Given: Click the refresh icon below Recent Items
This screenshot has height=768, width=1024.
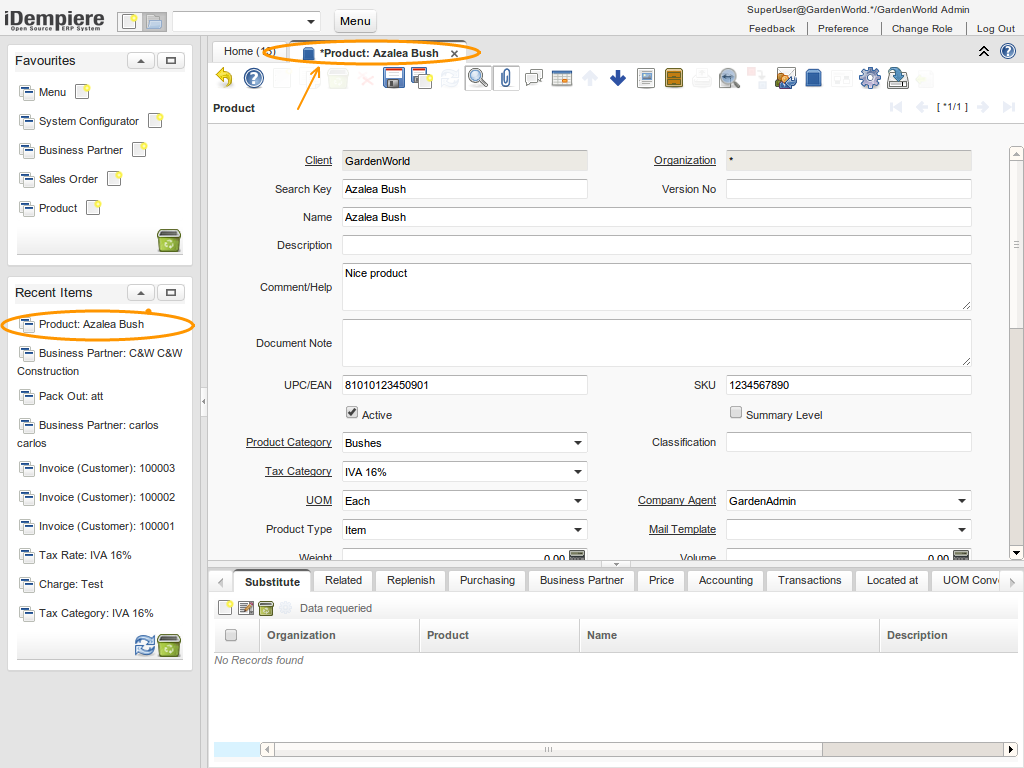Looking at the screenshot, I should point(143,646).
